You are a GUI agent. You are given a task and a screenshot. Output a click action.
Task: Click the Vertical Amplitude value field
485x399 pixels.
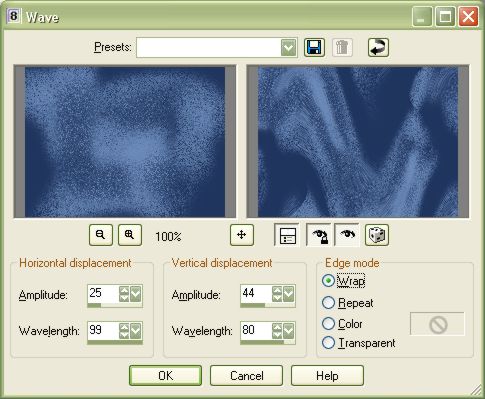click(256, 294)
